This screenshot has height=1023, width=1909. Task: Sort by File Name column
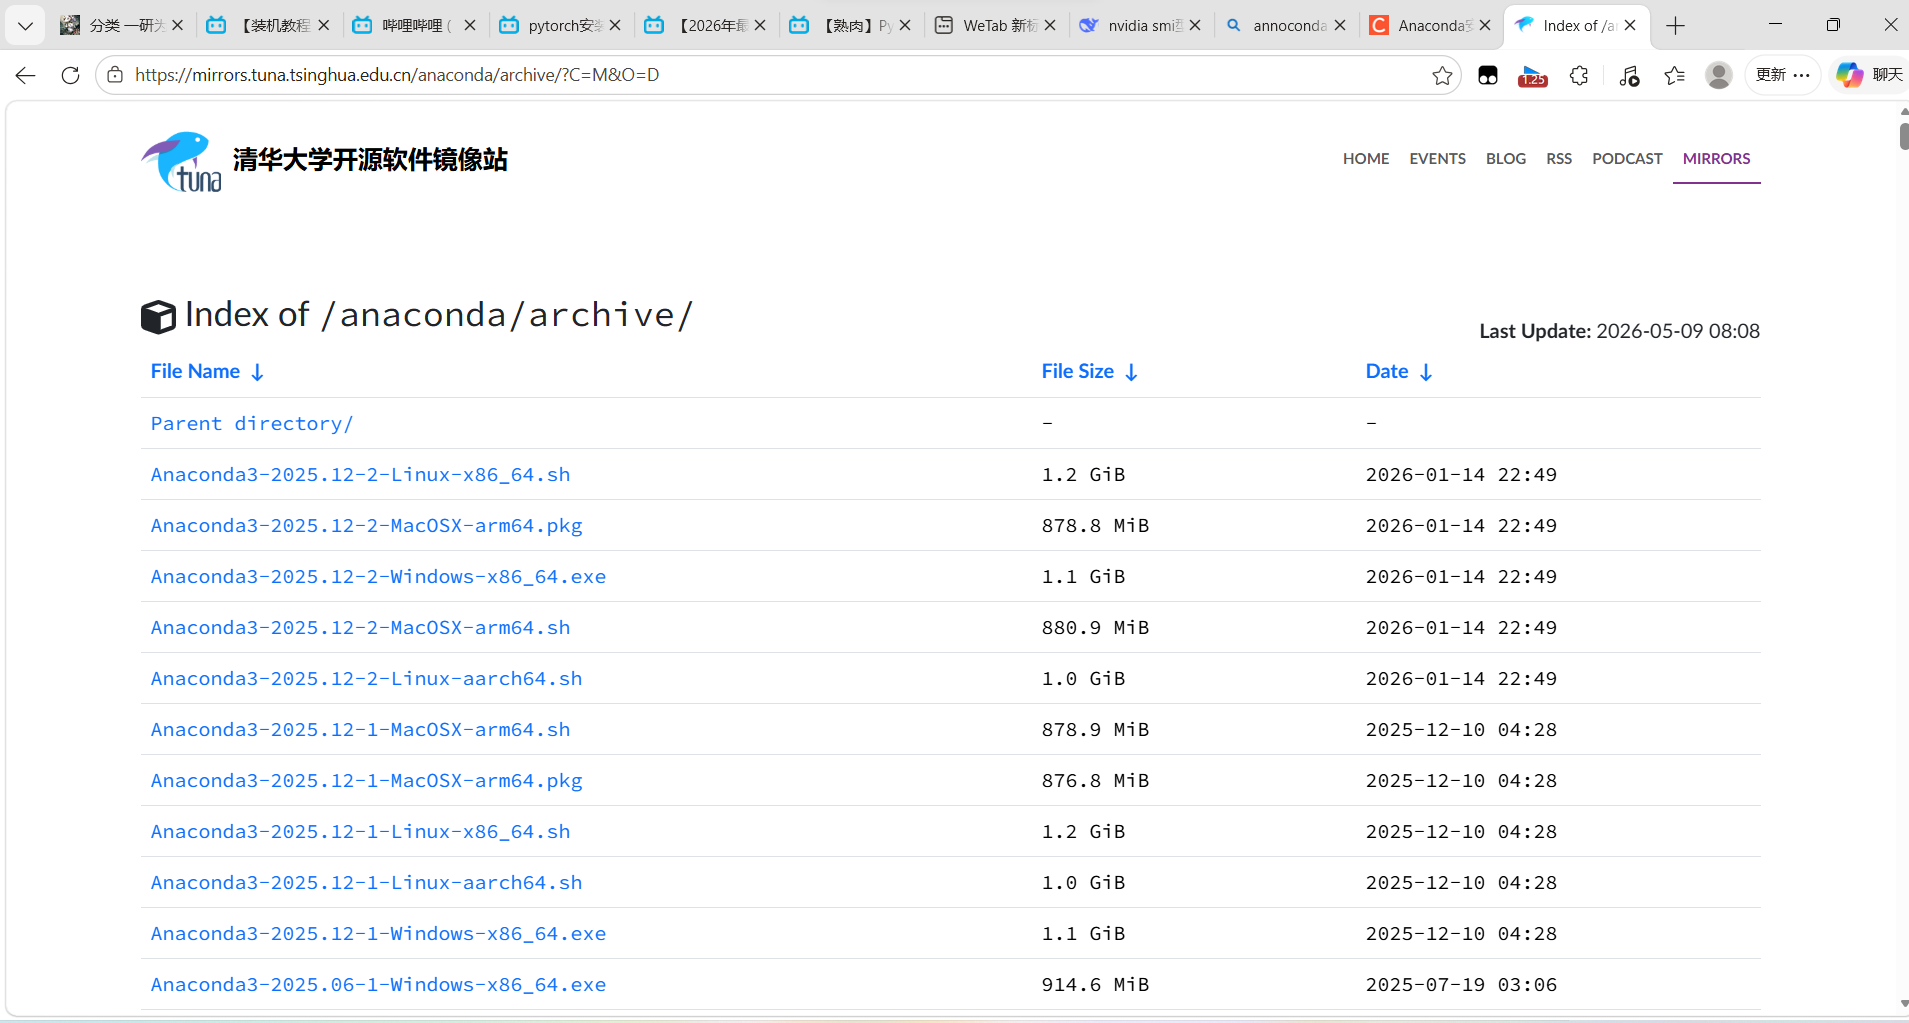(207, 372)
